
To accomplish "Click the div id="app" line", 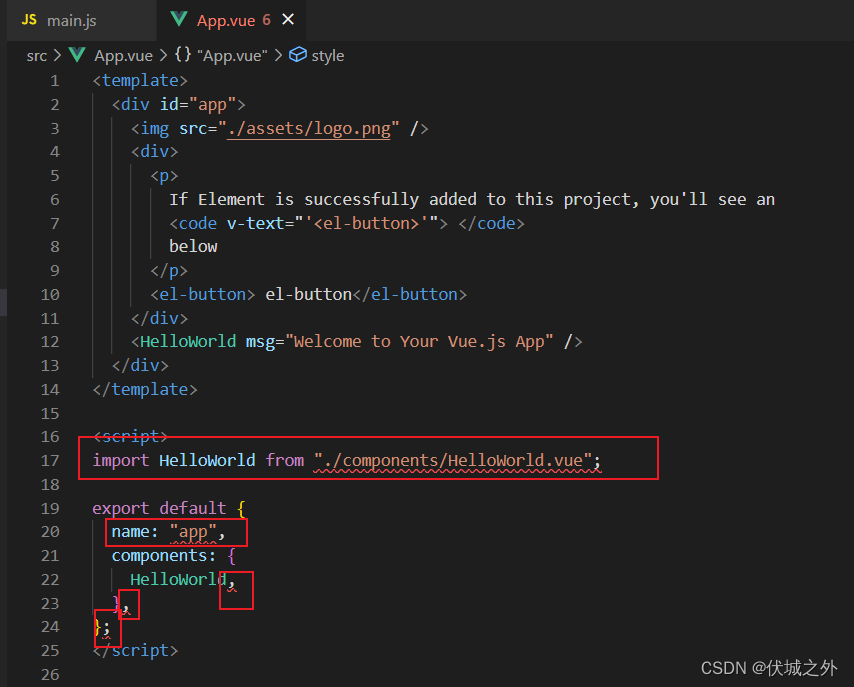I will [x=179, y=104].
